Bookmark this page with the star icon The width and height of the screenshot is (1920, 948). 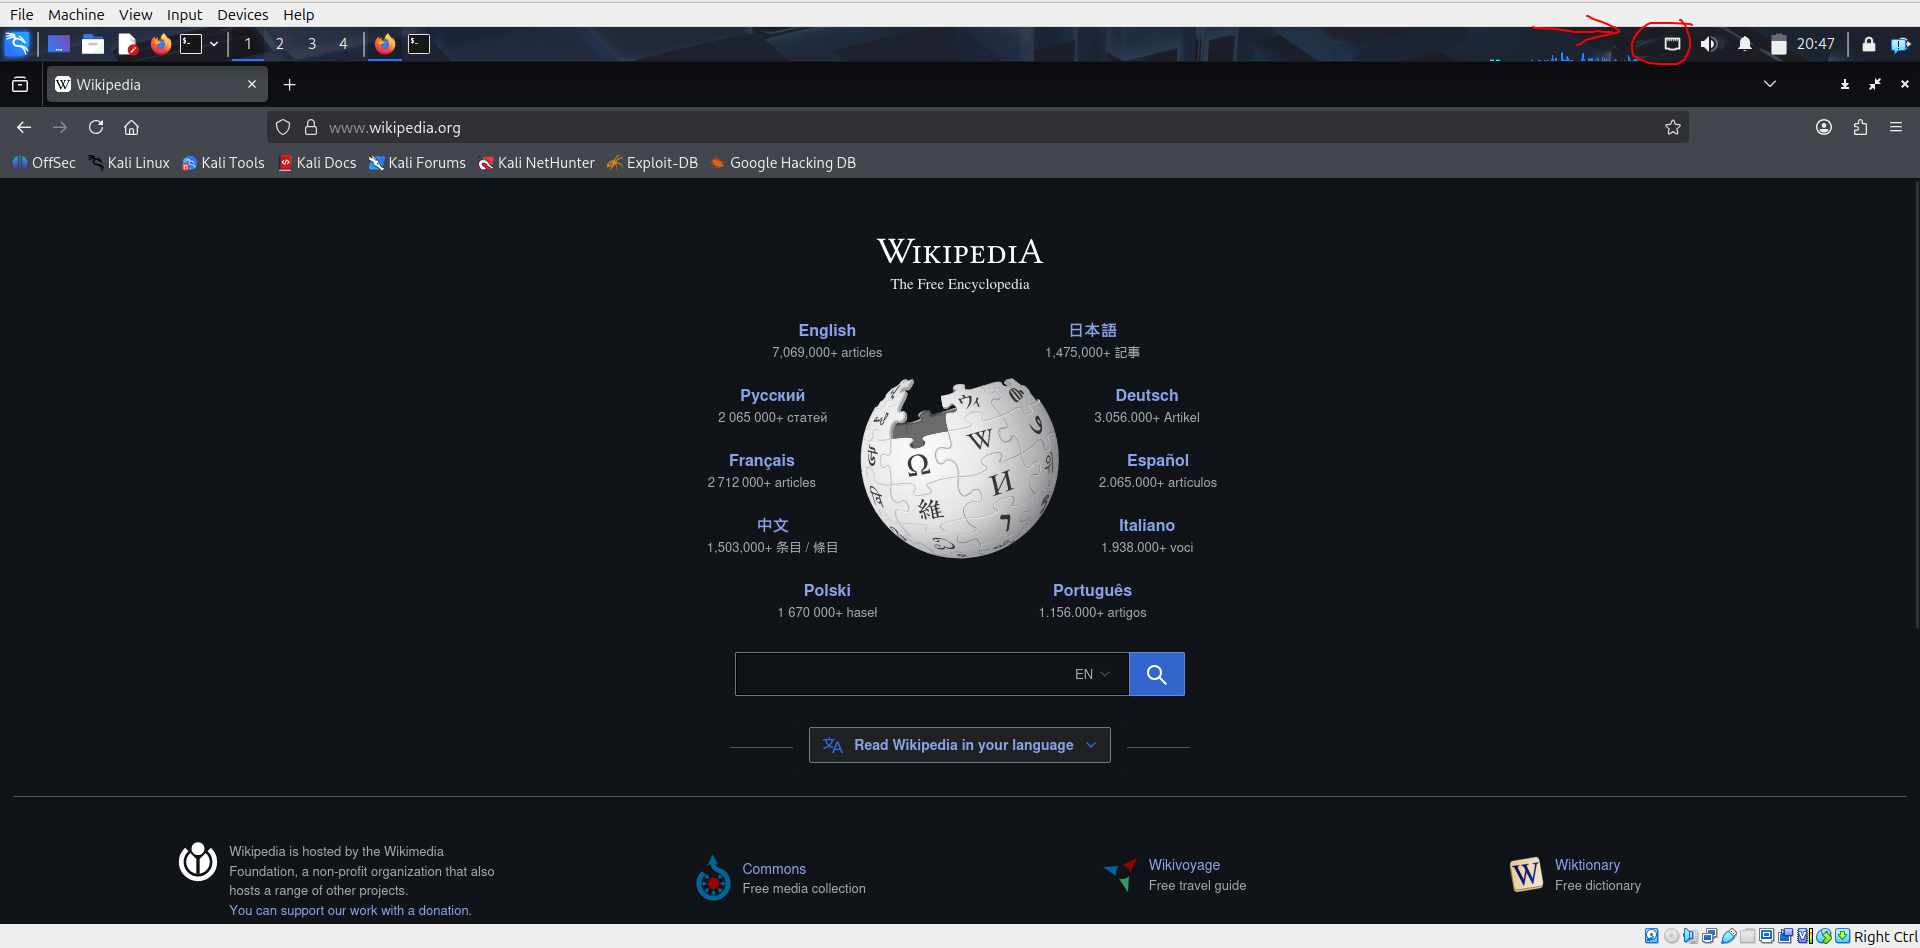point(1672,127)
